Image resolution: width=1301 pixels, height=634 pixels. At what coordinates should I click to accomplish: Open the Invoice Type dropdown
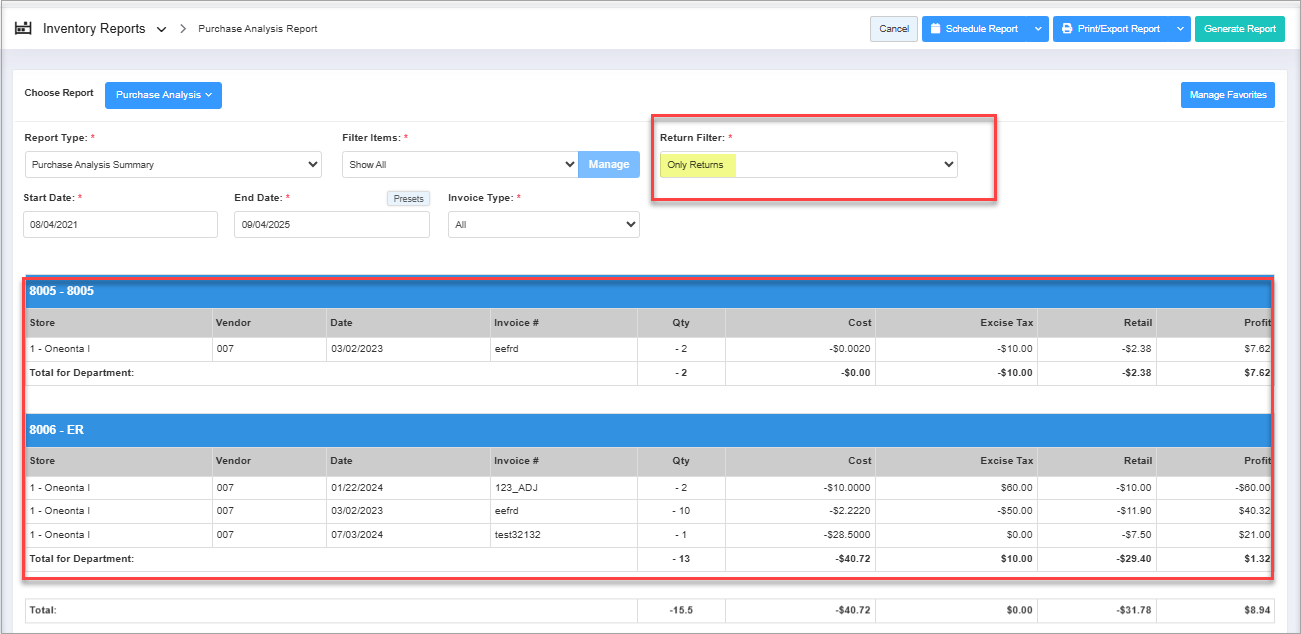tap(544, 225)
